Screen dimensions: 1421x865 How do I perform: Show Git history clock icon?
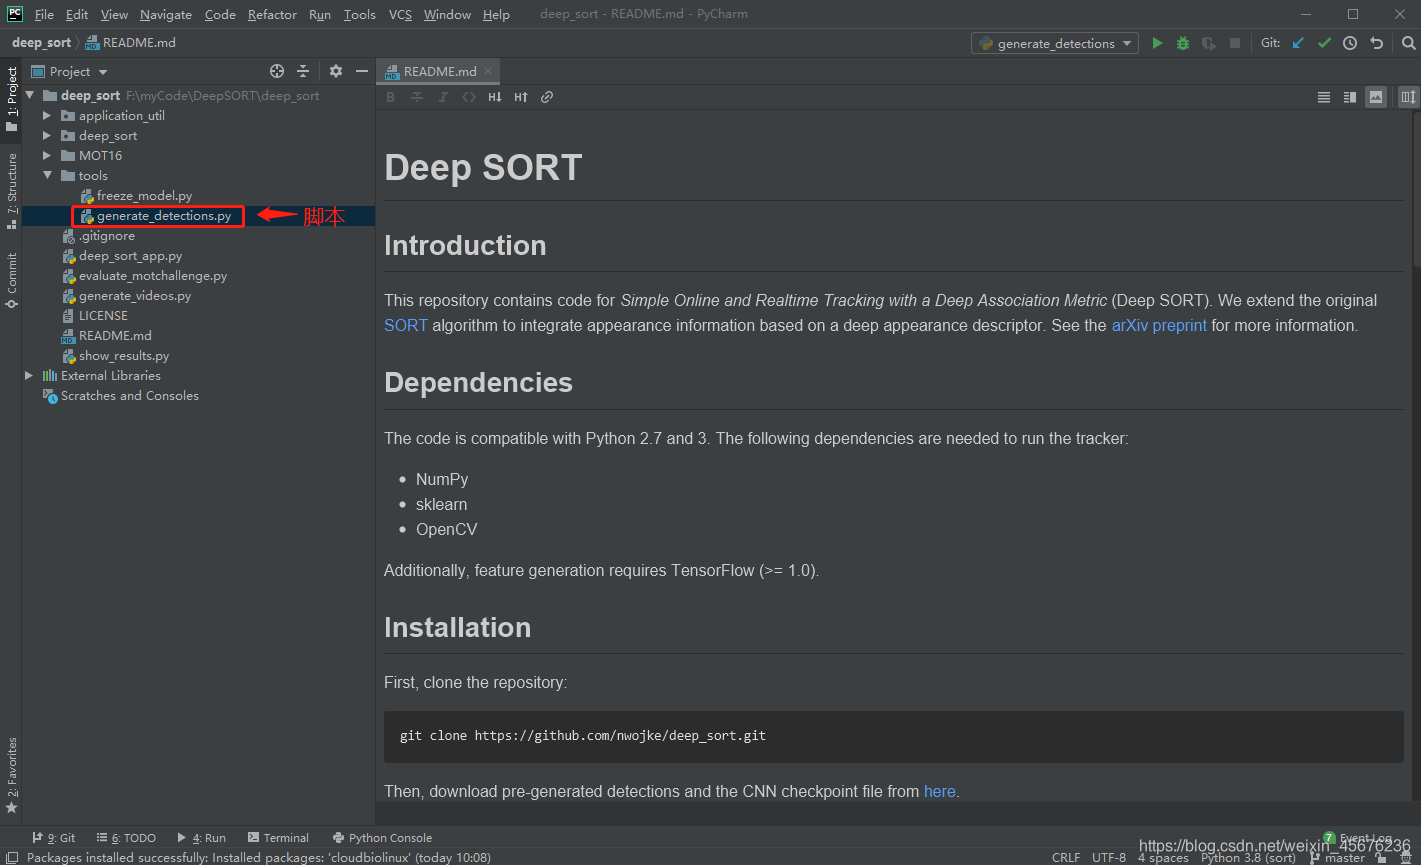pyautogui.click(x=1350, y=43)
